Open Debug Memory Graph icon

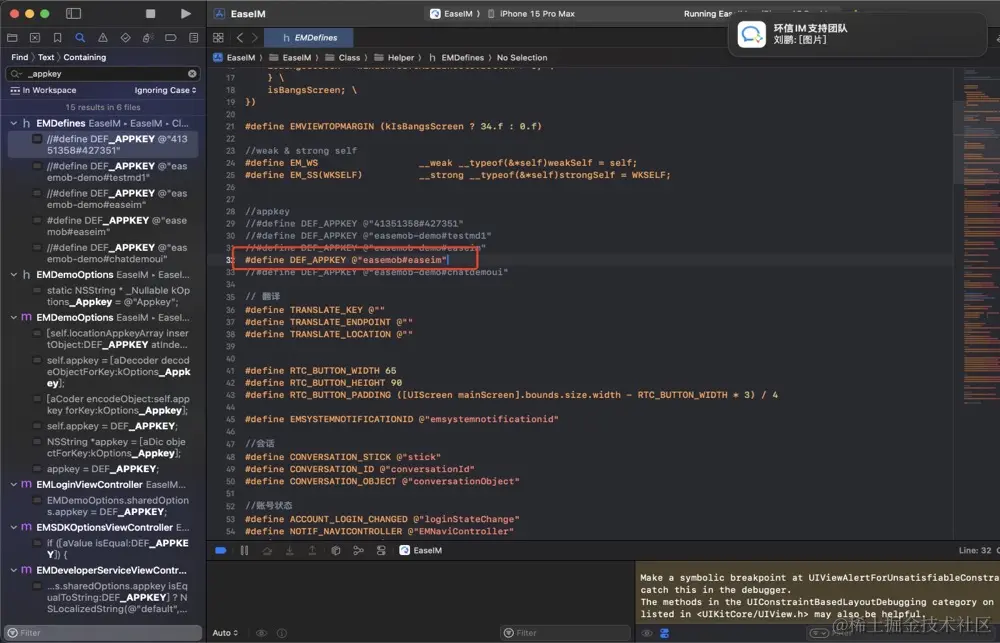pos(358,551)
